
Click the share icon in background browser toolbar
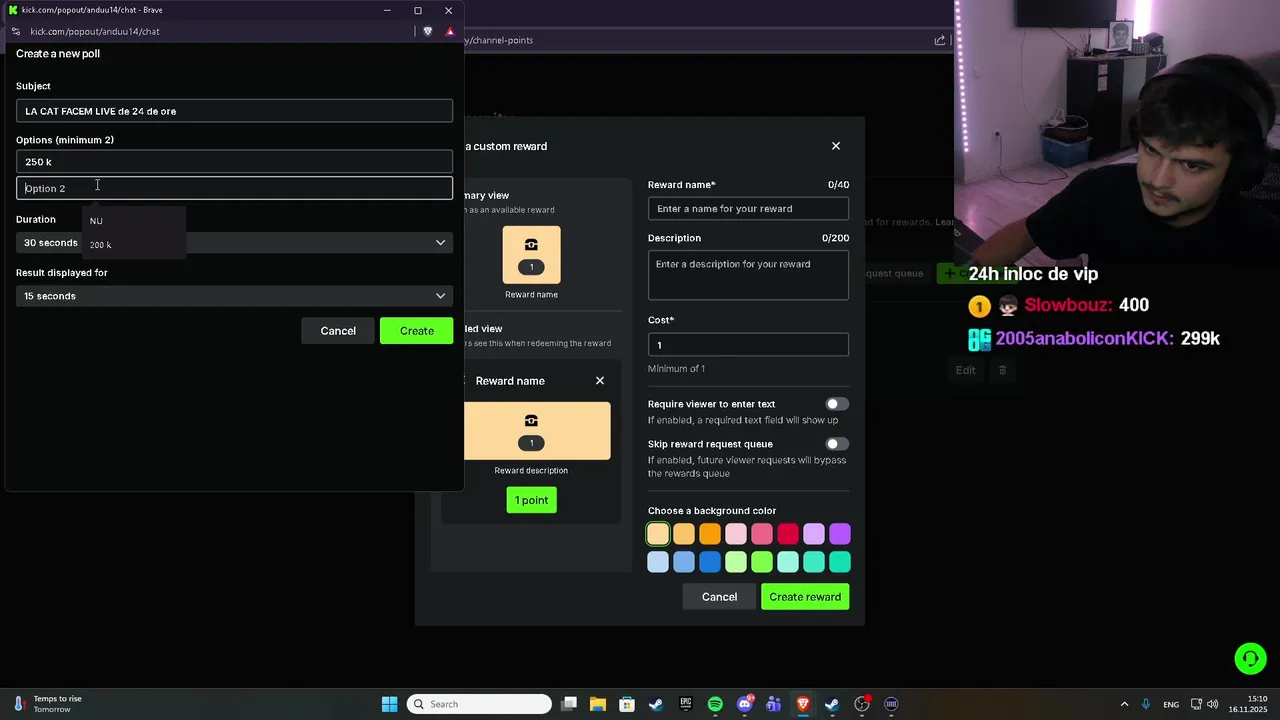940,40
